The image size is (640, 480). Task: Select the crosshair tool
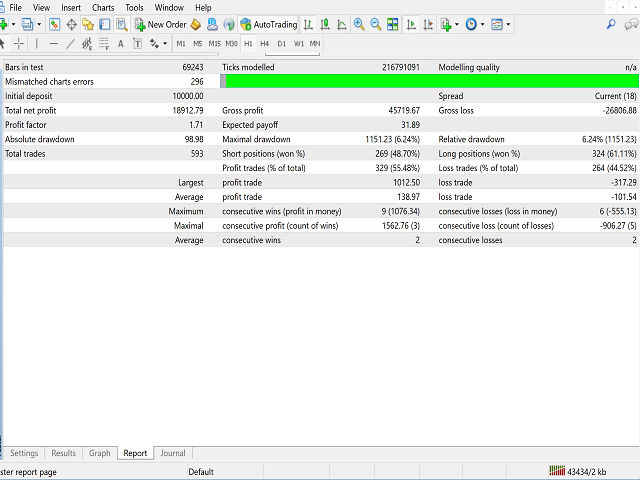coord(19,43)
